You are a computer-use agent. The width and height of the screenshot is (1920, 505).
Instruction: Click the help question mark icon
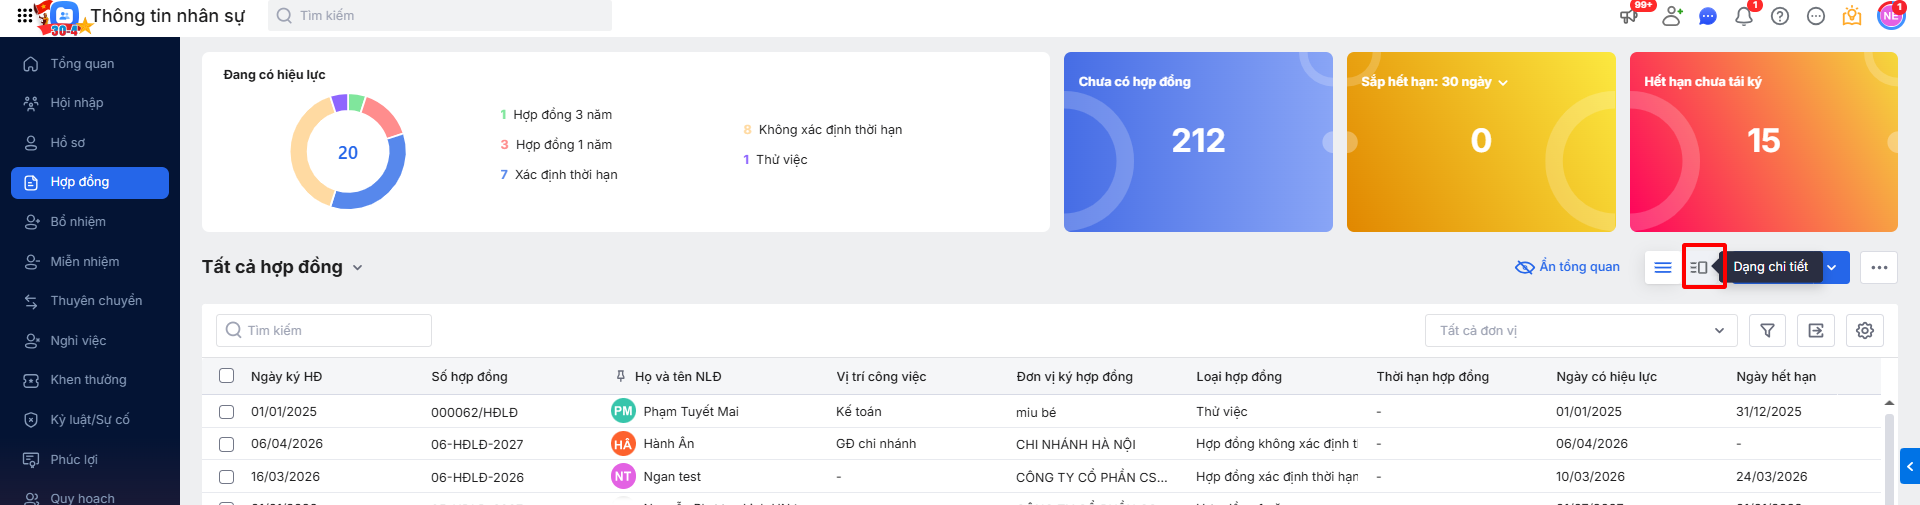[1780, 16]
